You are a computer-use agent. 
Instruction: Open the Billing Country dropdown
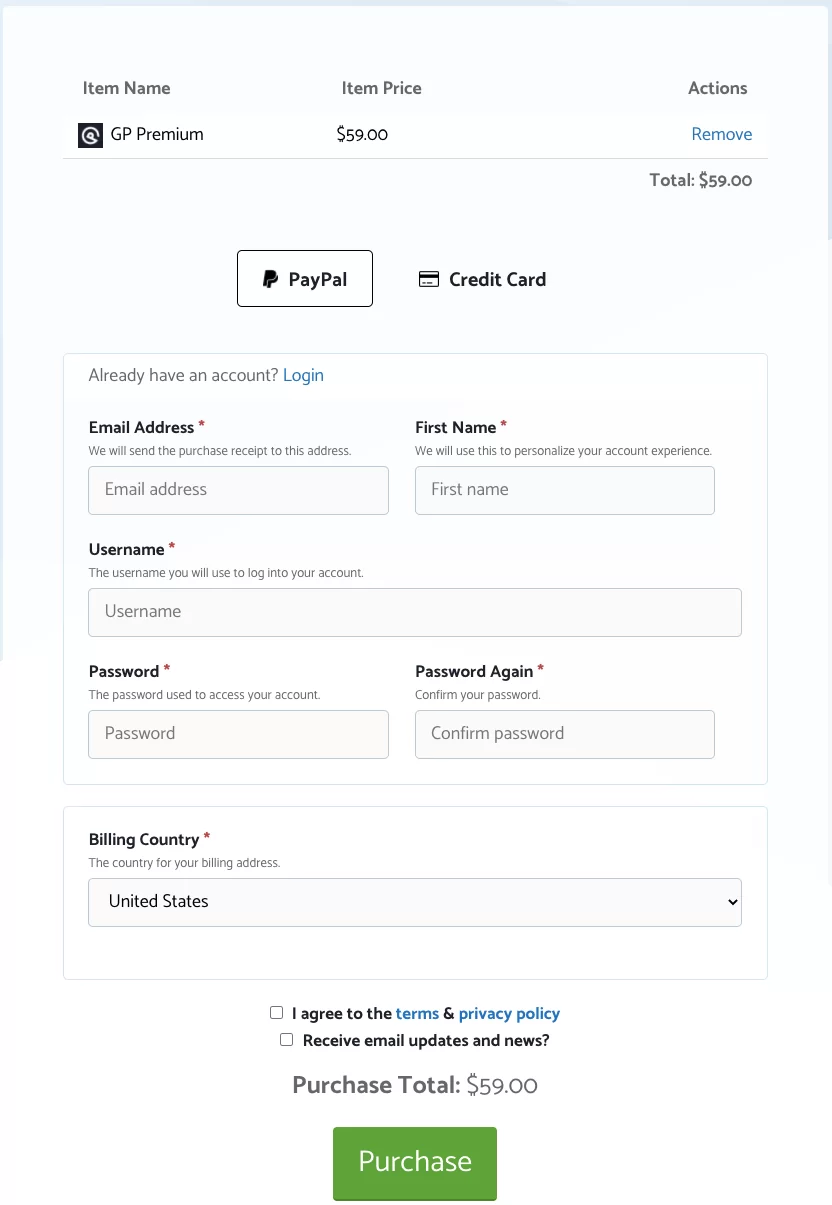coord(415,902)
